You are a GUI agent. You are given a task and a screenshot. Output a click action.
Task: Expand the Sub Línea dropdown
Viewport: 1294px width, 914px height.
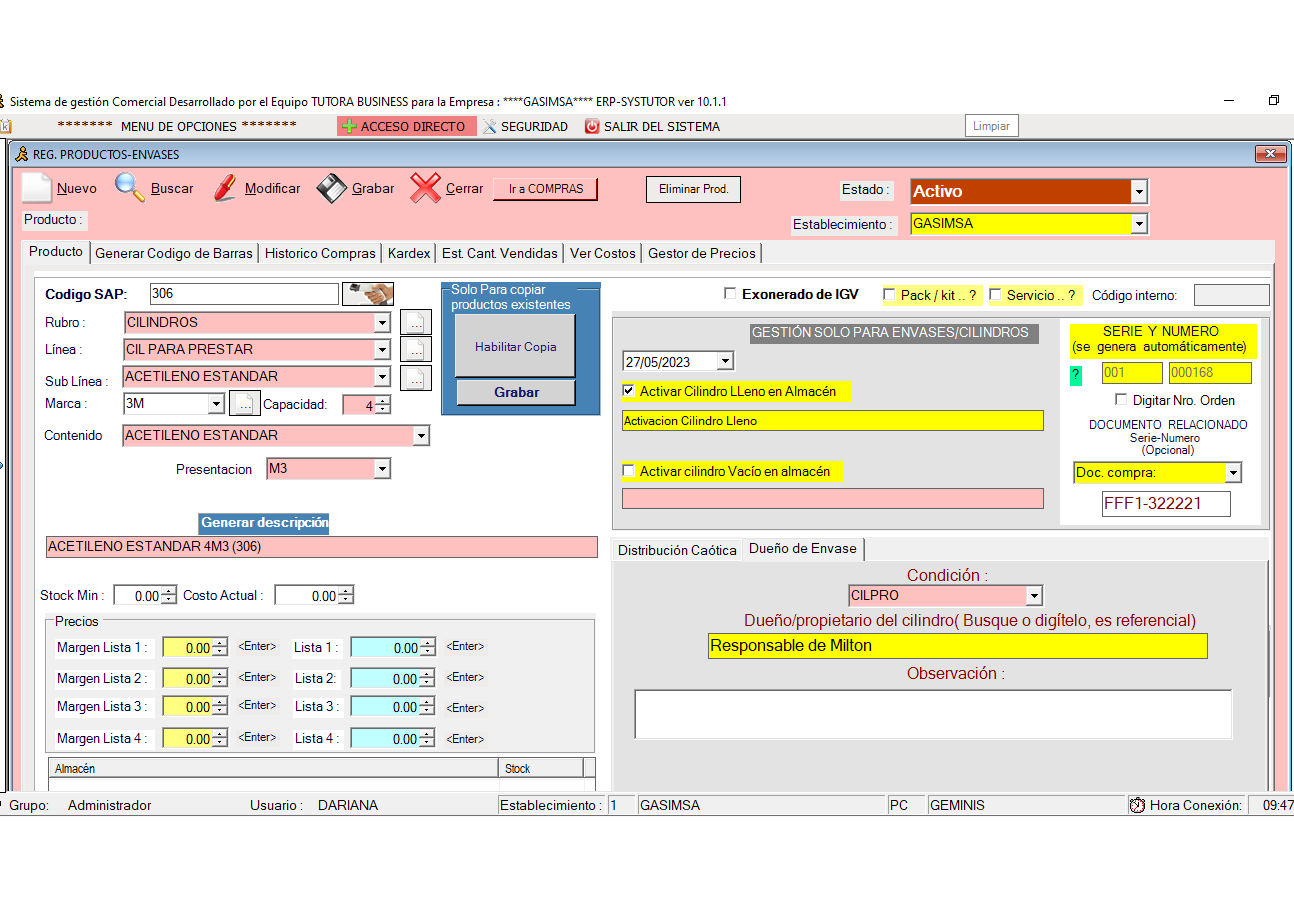[x=382, y=377]
